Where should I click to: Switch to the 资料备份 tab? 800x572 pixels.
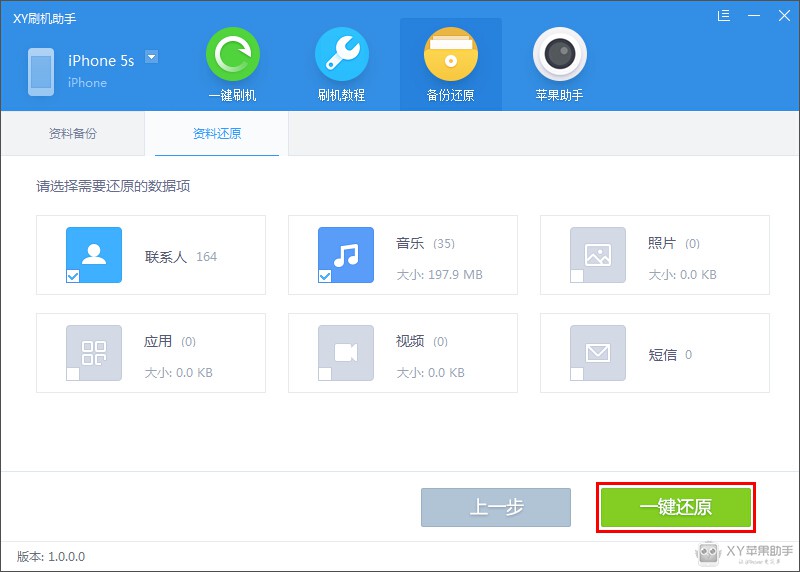[73, 134]
